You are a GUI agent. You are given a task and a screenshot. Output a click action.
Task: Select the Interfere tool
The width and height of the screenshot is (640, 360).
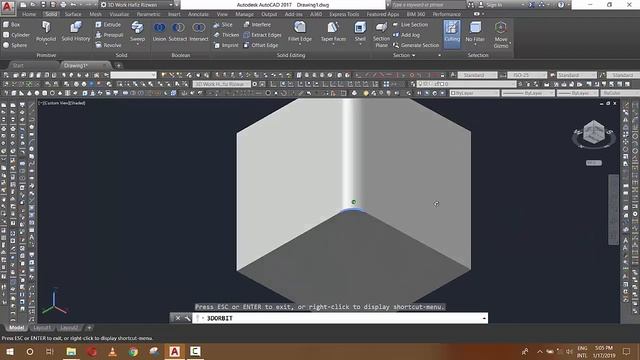coord(257,24)
